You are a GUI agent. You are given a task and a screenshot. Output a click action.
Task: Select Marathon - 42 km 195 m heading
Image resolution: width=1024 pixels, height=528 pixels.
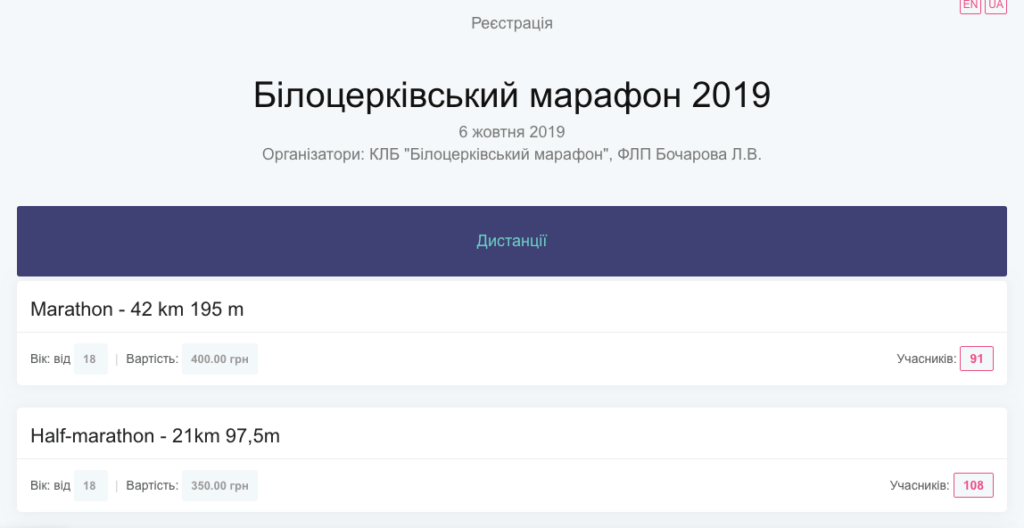click(x=137, y=309)
